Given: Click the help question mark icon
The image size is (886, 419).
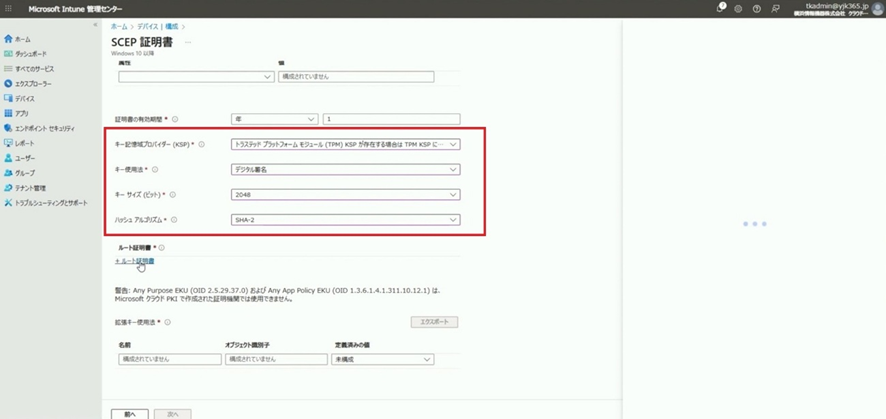Looking at the screenshot, I should pyautogui.click(x=757, y=8).
